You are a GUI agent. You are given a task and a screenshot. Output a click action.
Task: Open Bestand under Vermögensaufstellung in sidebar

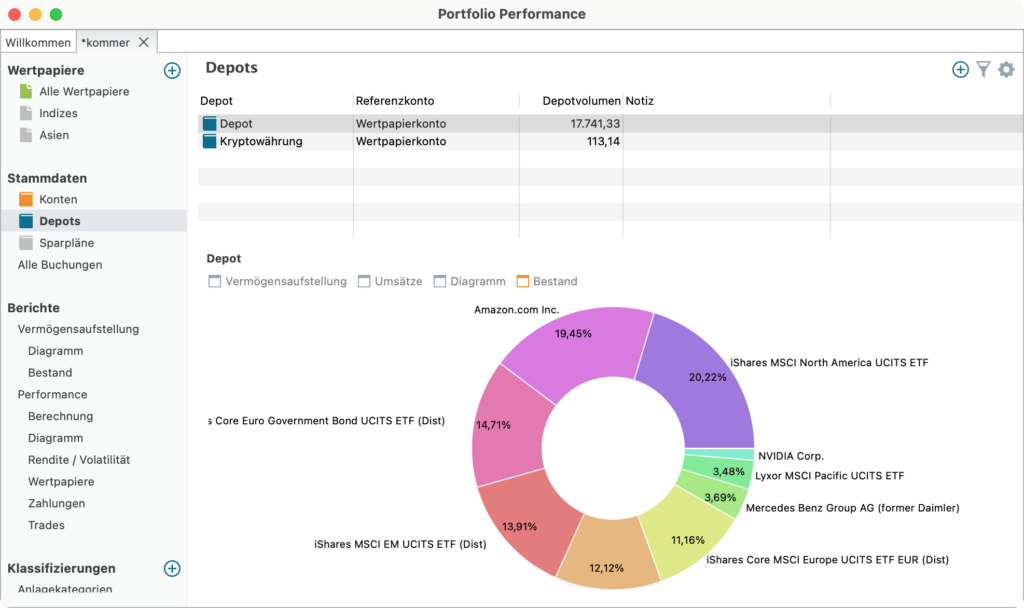[50, 372]
